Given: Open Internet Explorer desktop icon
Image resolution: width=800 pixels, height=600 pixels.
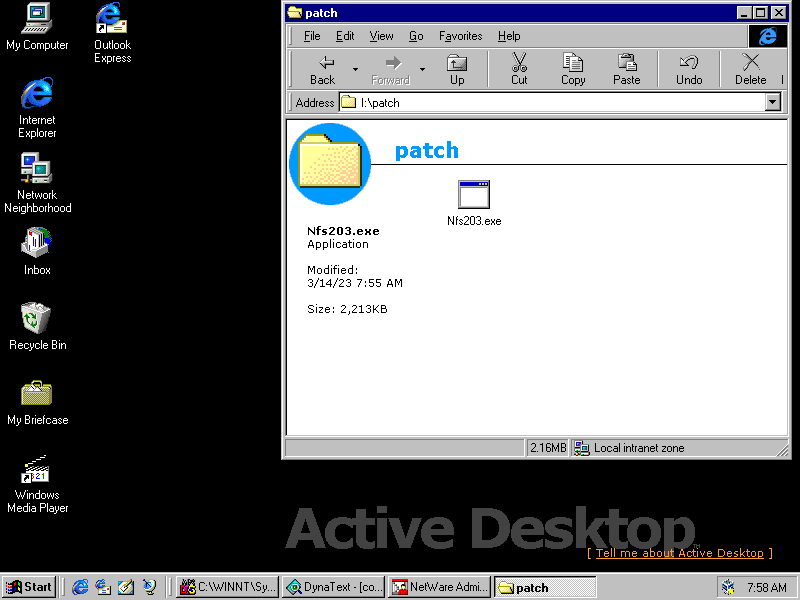Looking at the screenshot, I should pyautogui.click(x=37, y=108).
